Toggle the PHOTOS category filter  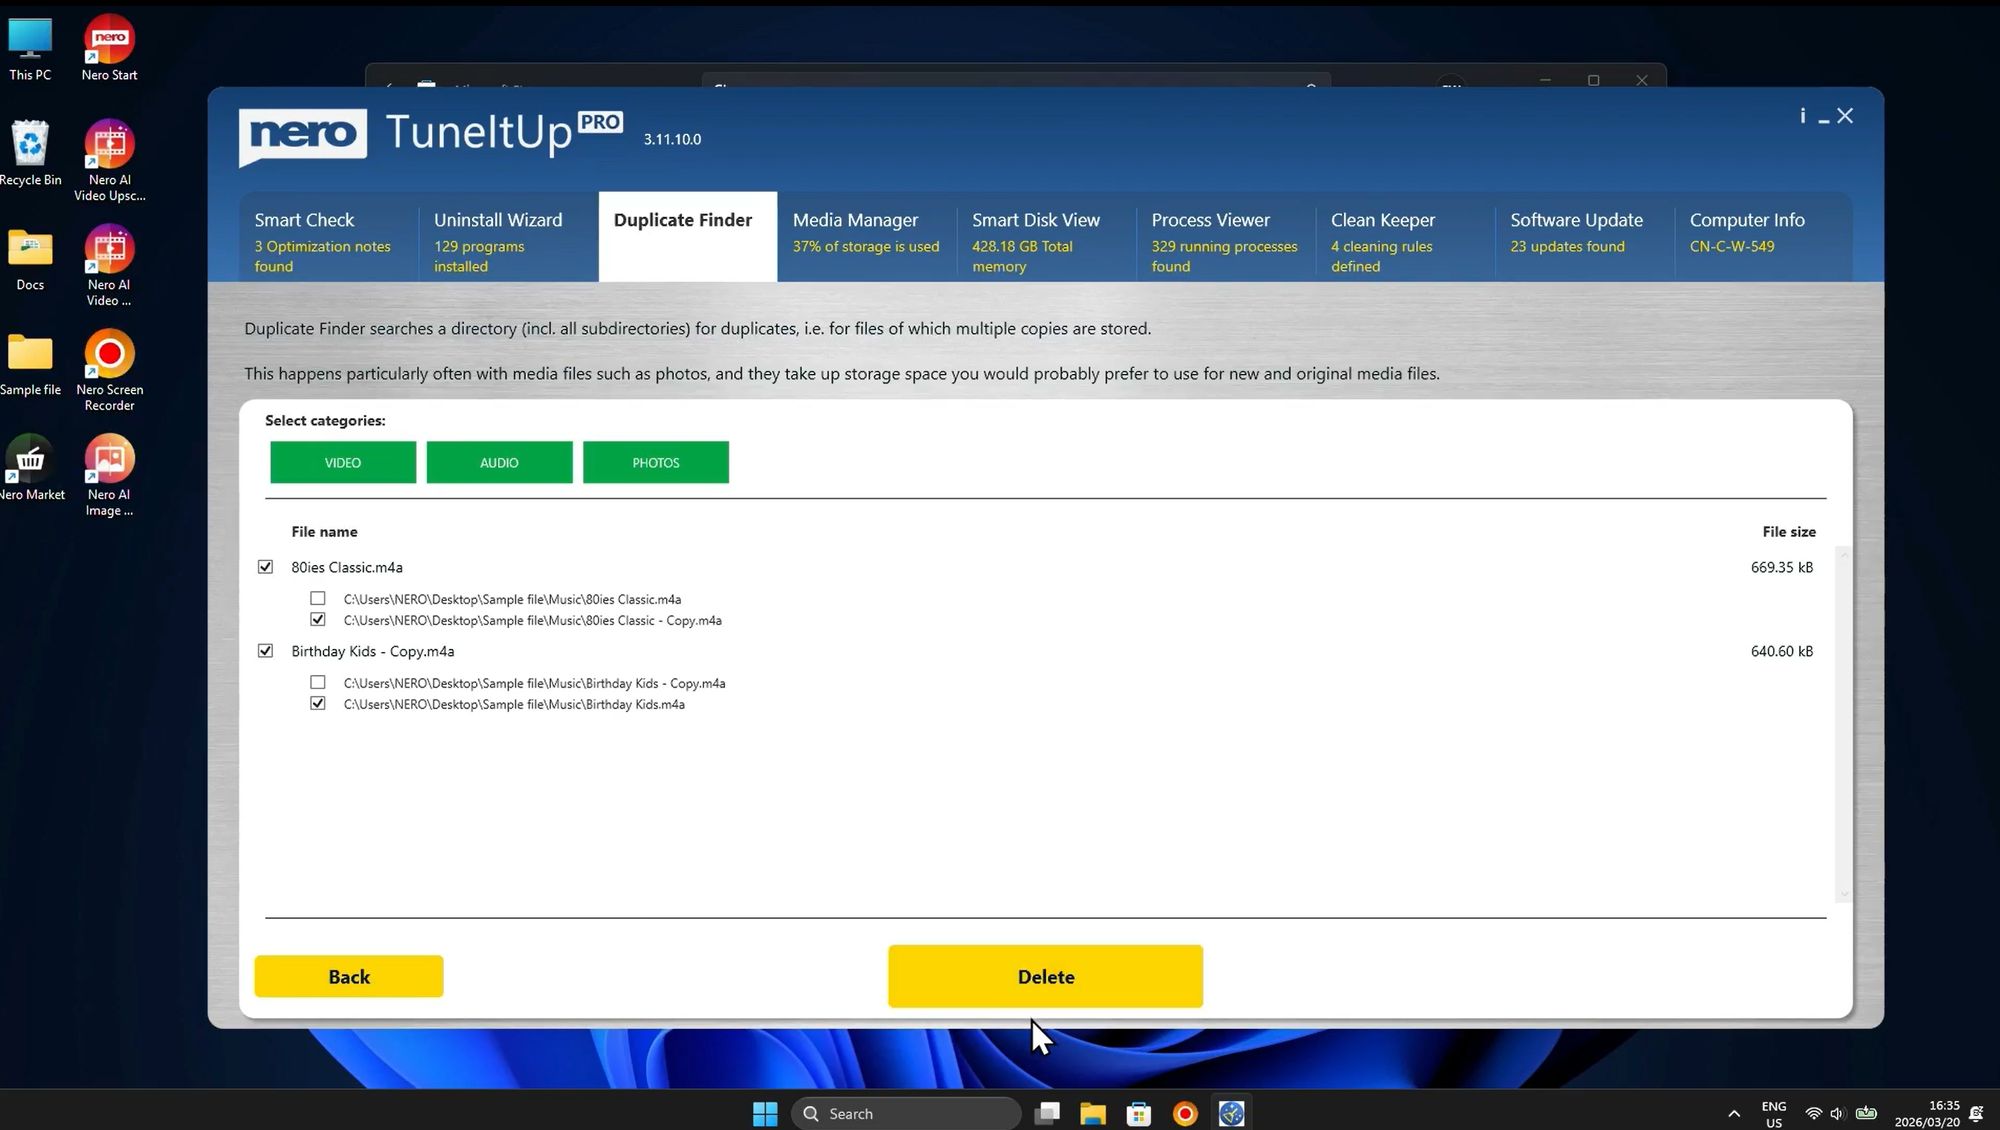tap(655, 462)
